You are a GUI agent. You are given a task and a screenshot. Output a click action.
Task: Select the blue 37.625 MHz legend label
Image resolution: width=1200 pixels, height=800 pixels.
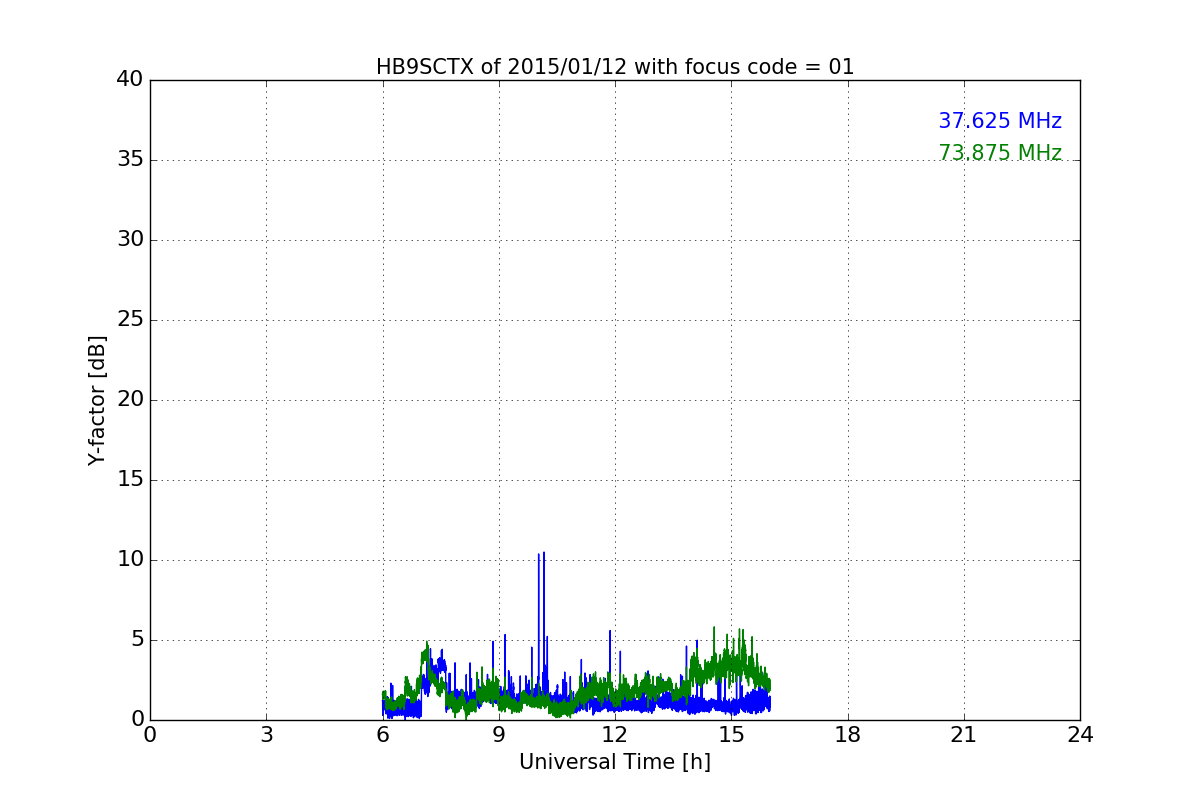coord(1000,121)
